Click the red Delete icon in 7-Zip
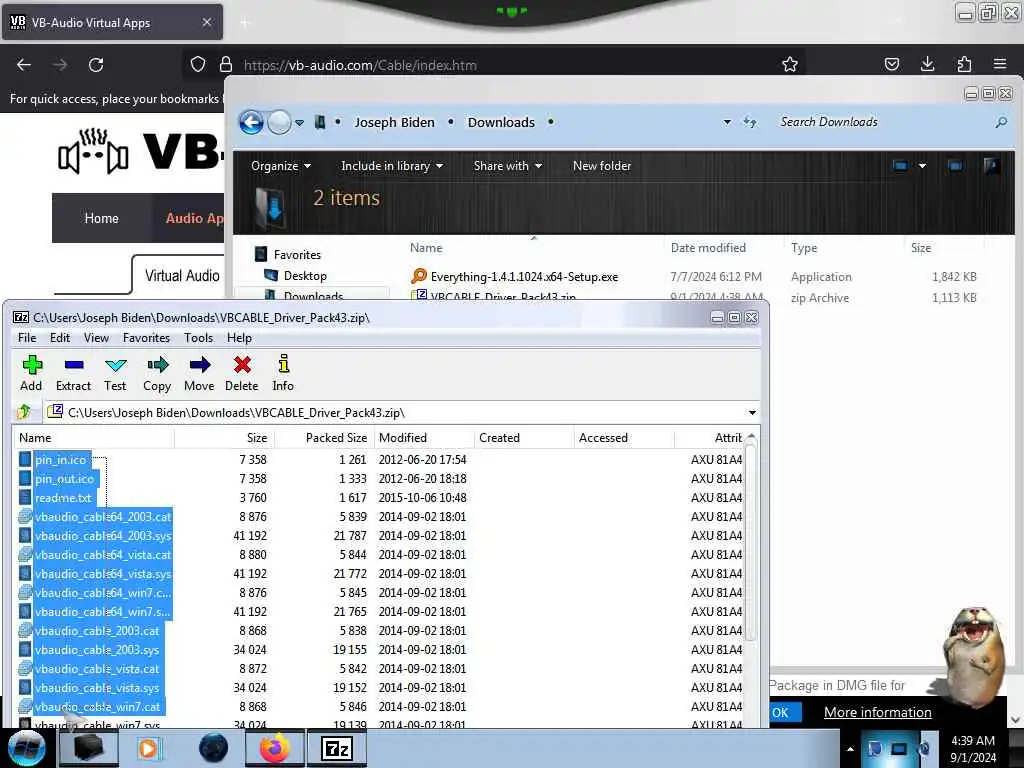1024x768 pixels. [x=242, y=373]
